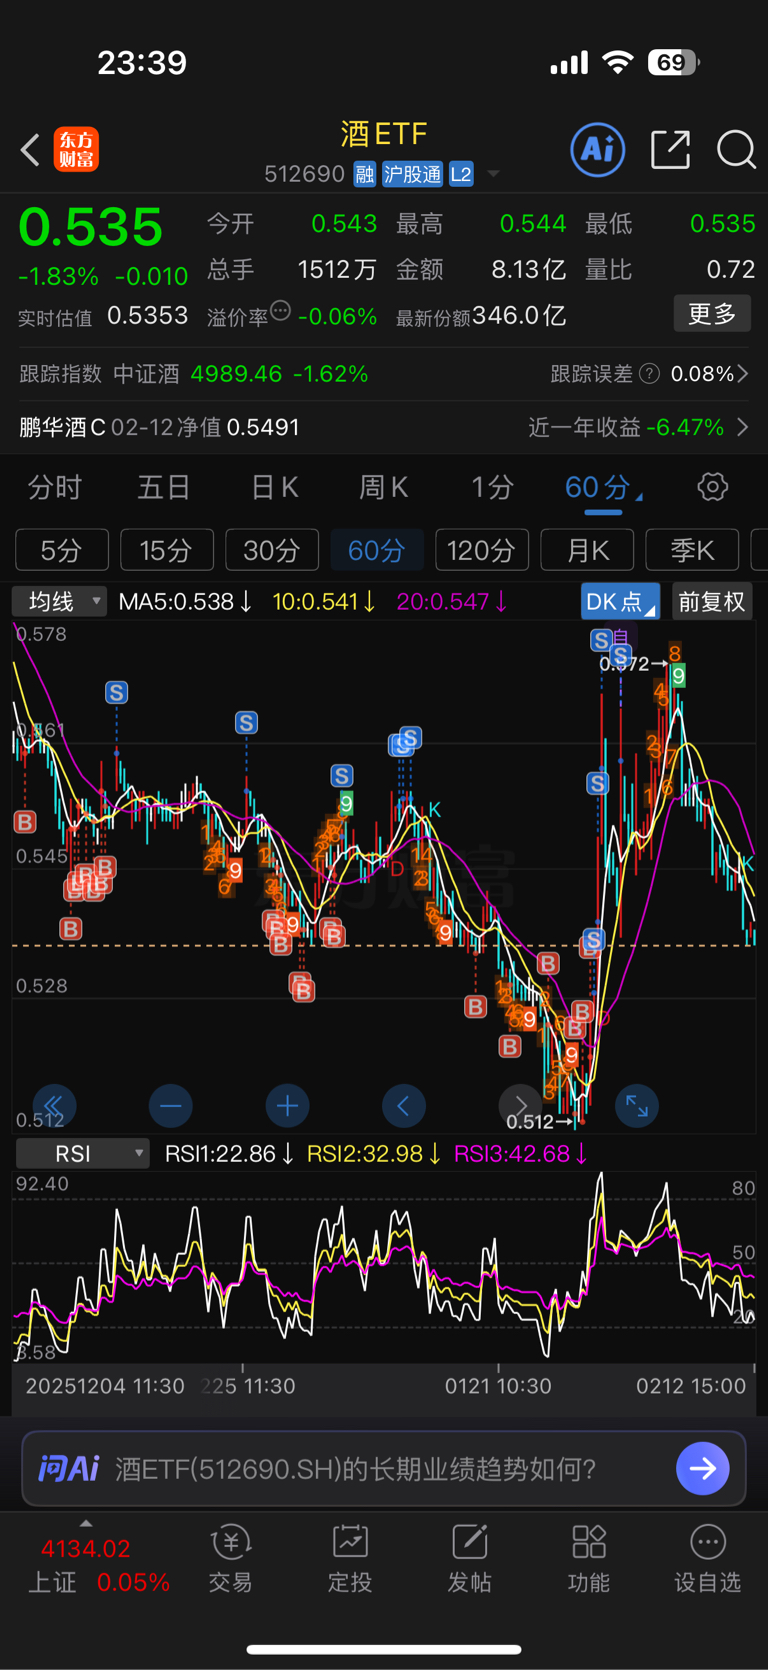Image resolution: width=768 pixels, height=1670 pixels.
Task: Open 定投 auto-invest icon
Action: 350,1558
